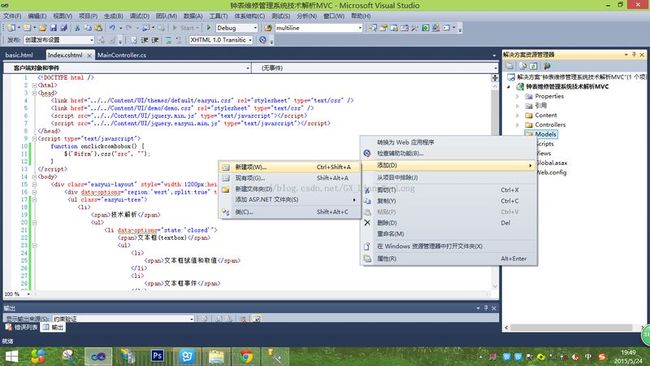This screenshot has height=366, width=650.
Task: Choose 重命名(M) in context menu
Action: coord(449,234)
